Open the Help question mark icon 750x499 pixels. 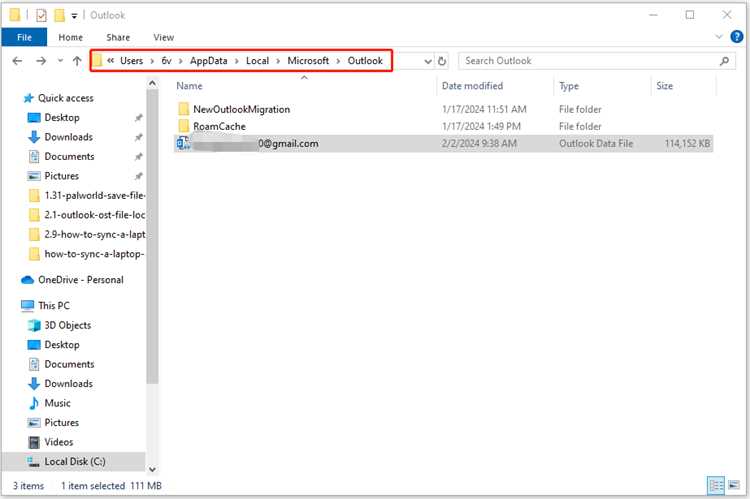[737, 36]
